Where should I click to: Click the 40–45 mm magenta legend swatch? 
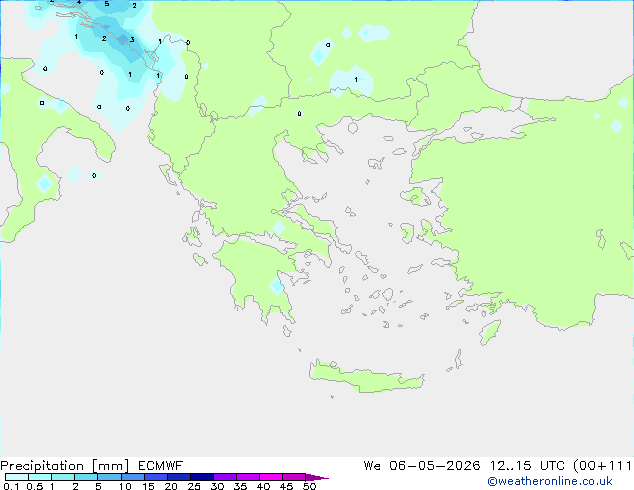point(271,477)
